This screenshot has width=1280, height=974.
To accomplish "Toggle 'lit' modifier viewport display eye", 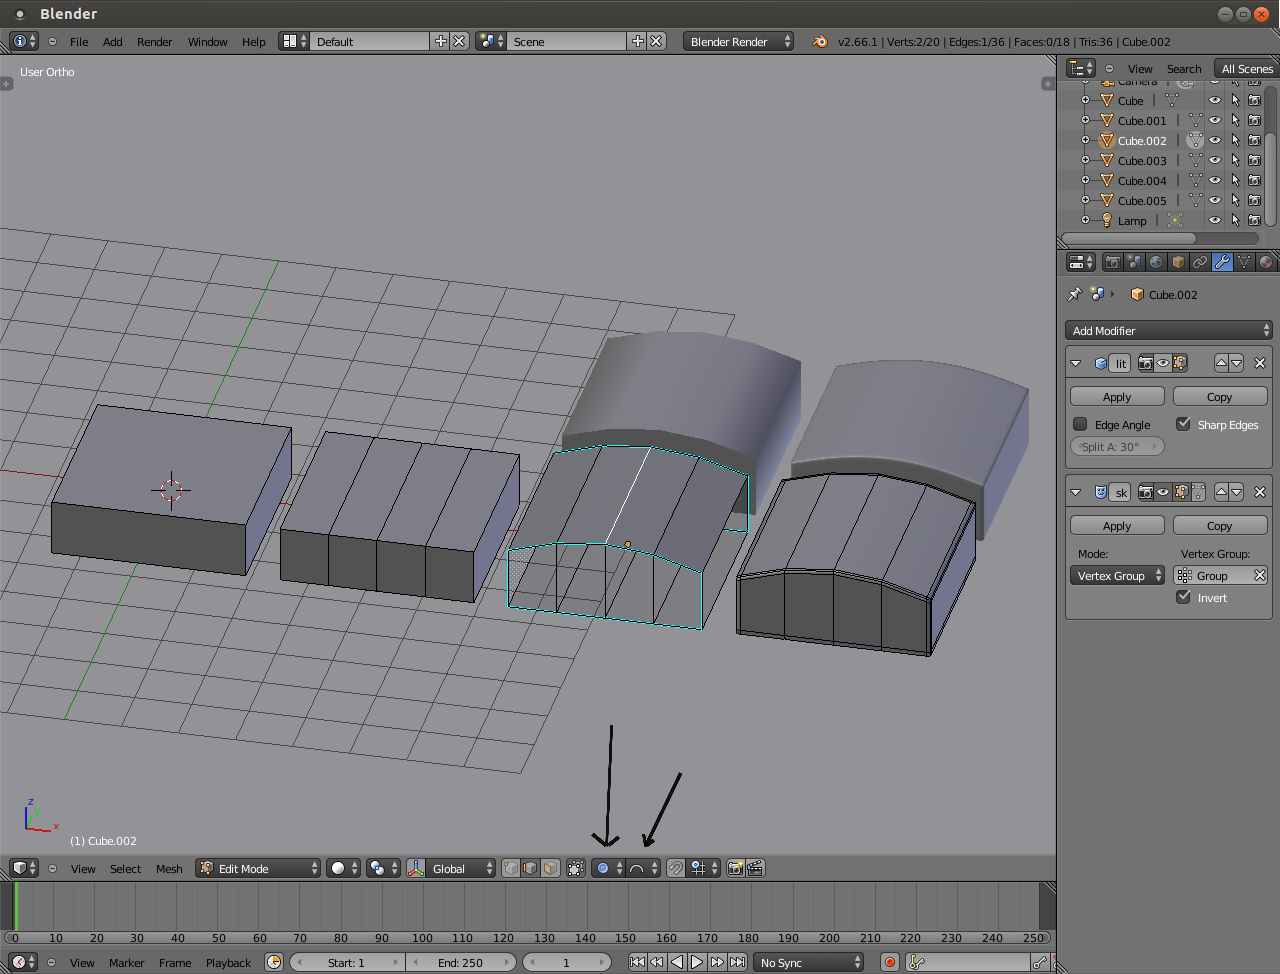I will click(x=1163, y=363).
